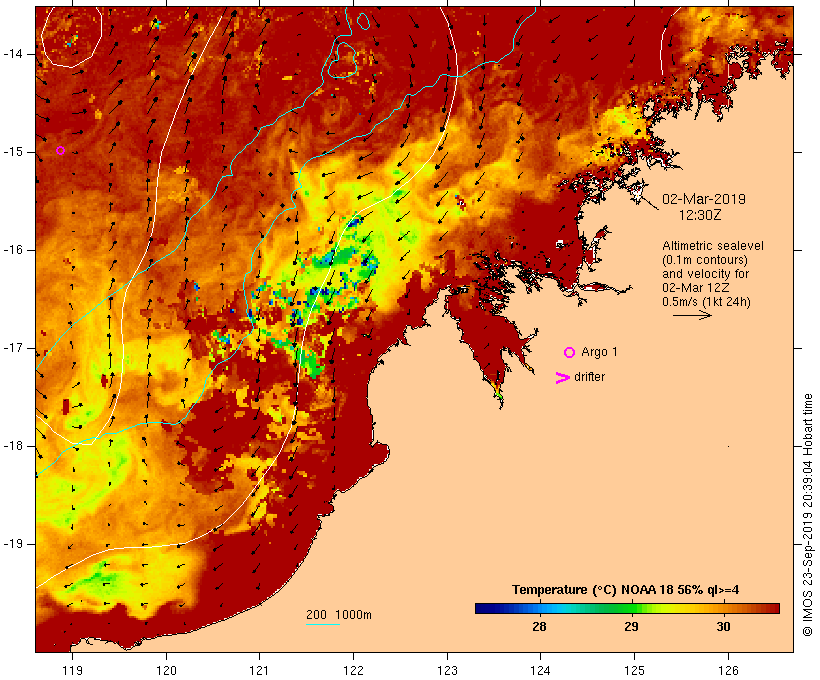
Task: Click the '0.5m/s (1kt 24h)' text
Action: tap(706, 302)
